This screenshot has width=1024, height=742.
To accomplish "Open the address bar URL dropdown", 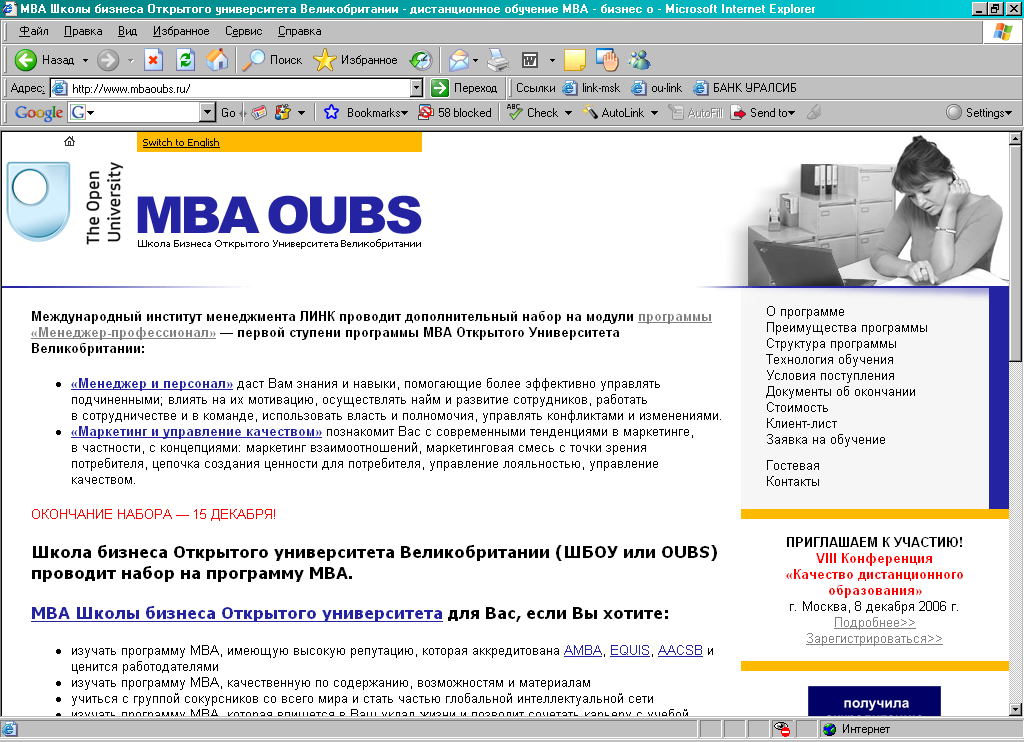I will pyautogui.click(x=417, y=88).
